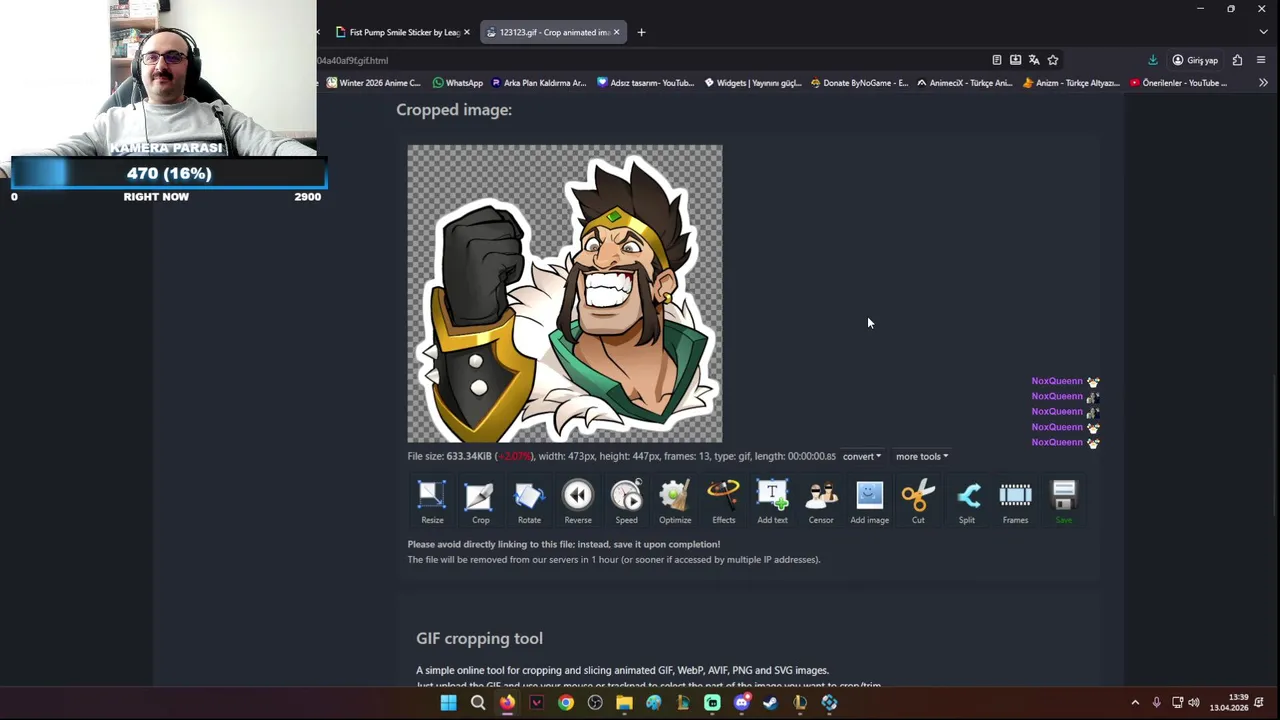Open the AnimeciX bookmark
Screen dimensions: 1280x720
coord(965,83)
